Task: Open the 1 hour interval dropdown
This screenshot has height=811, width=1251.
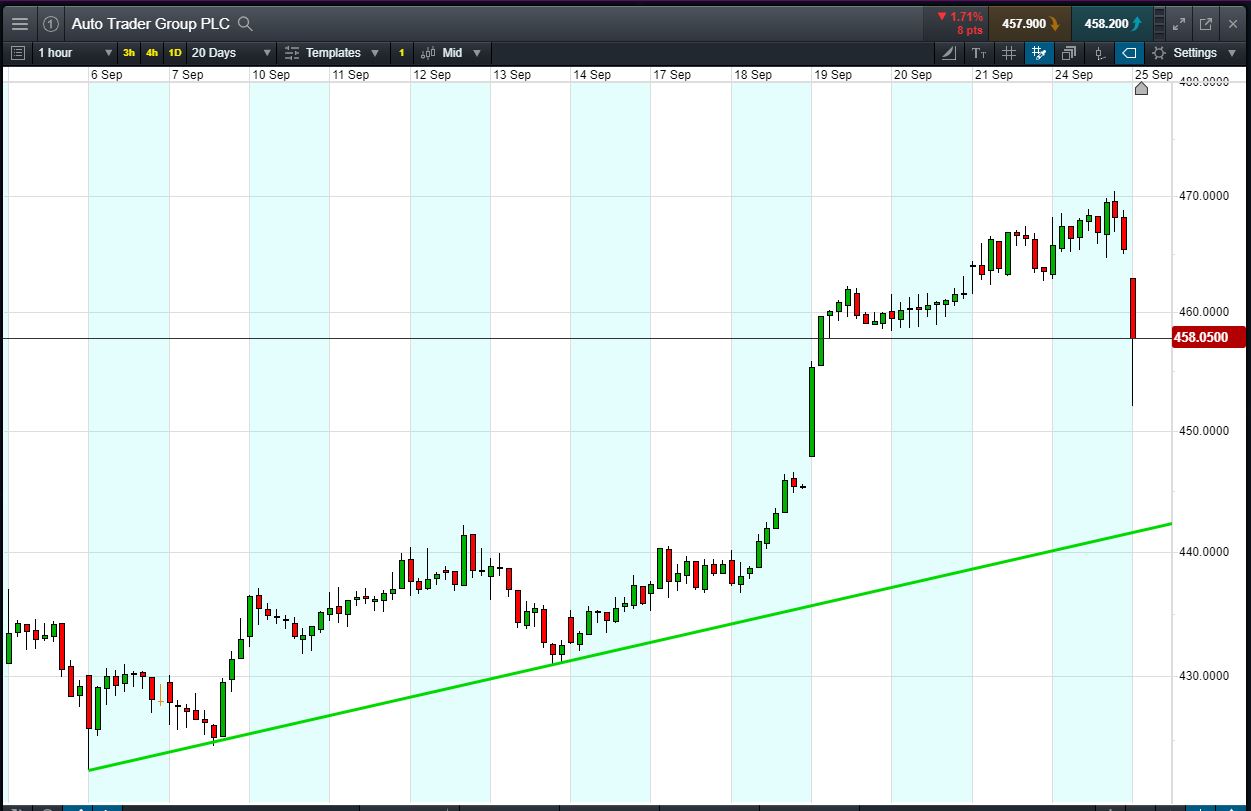Action: click(x=76, y=52)
